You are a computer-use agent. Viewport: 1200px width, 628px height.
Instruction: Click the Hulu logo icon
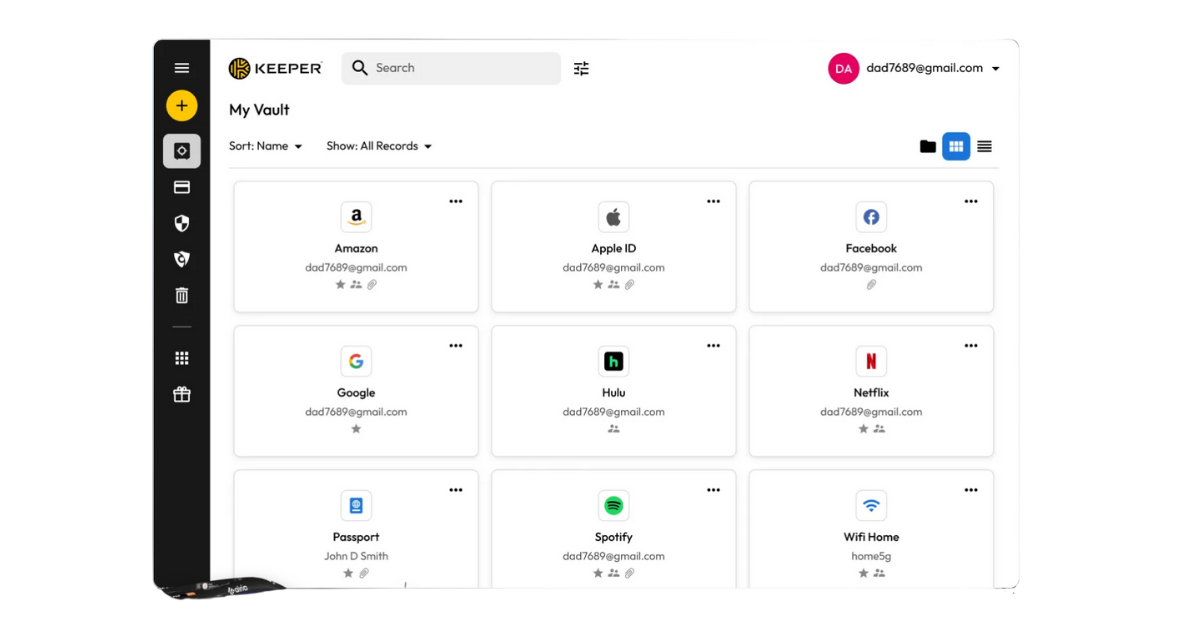pyautogui.click(x=614, y=361)
